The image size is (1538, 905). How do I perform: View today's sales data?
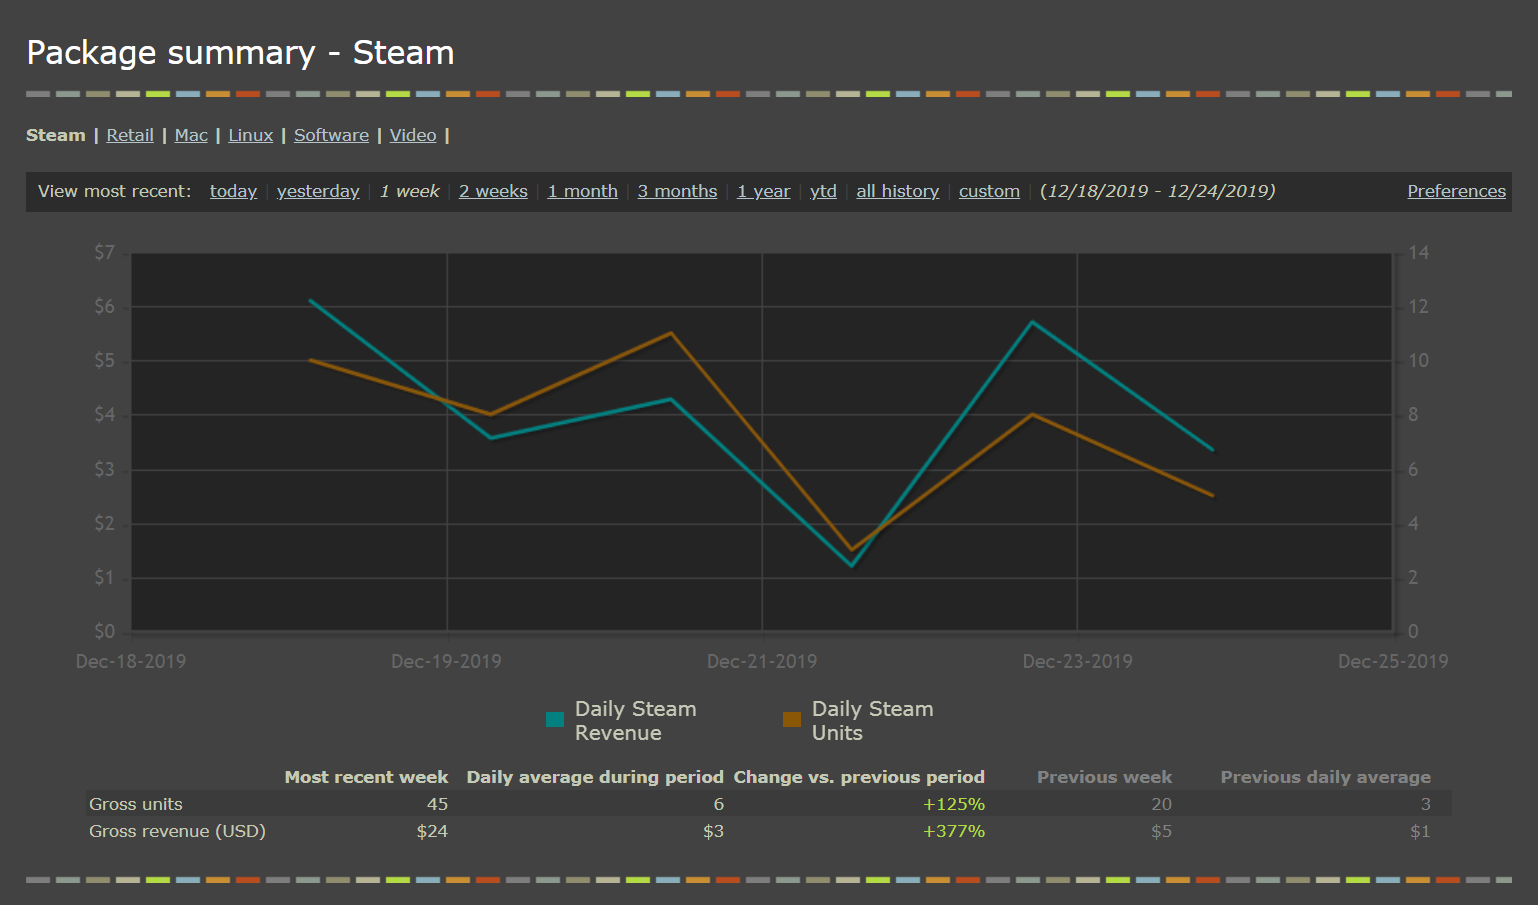pyautogui.click(x=233, y=191)
